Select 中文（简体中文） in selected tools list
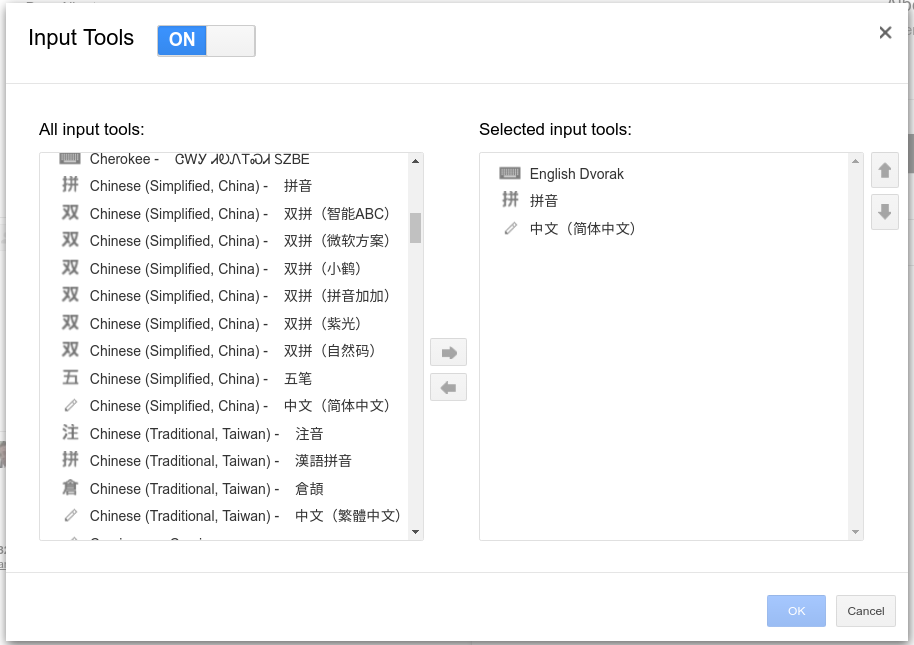914x645 pixels. click(x=582, y=229)
